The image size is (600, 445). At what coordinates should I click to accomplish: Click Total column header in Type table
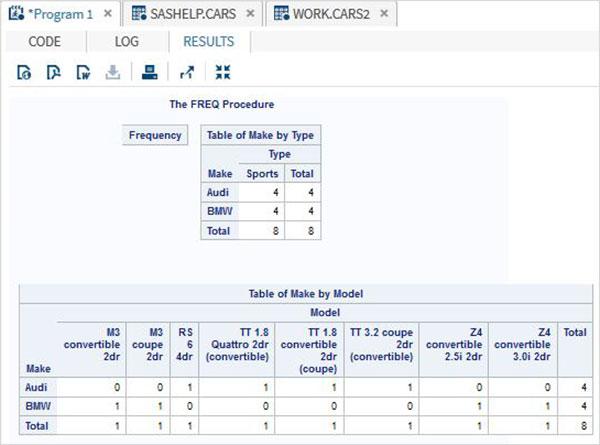point(302,173)
